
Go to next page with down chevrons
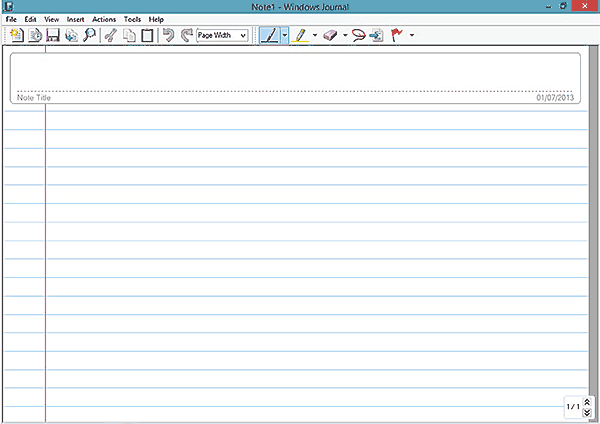[588, 412]
